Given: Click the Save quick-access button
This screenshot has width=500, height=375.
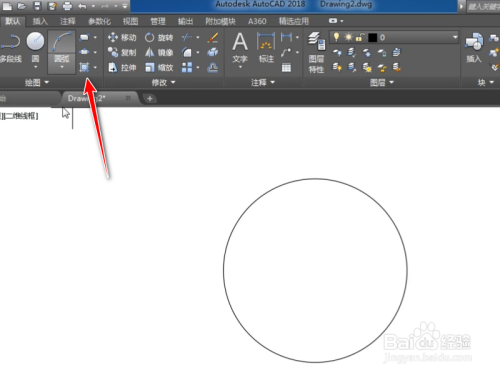Looking at the screenshot, I should click(37, 6).
